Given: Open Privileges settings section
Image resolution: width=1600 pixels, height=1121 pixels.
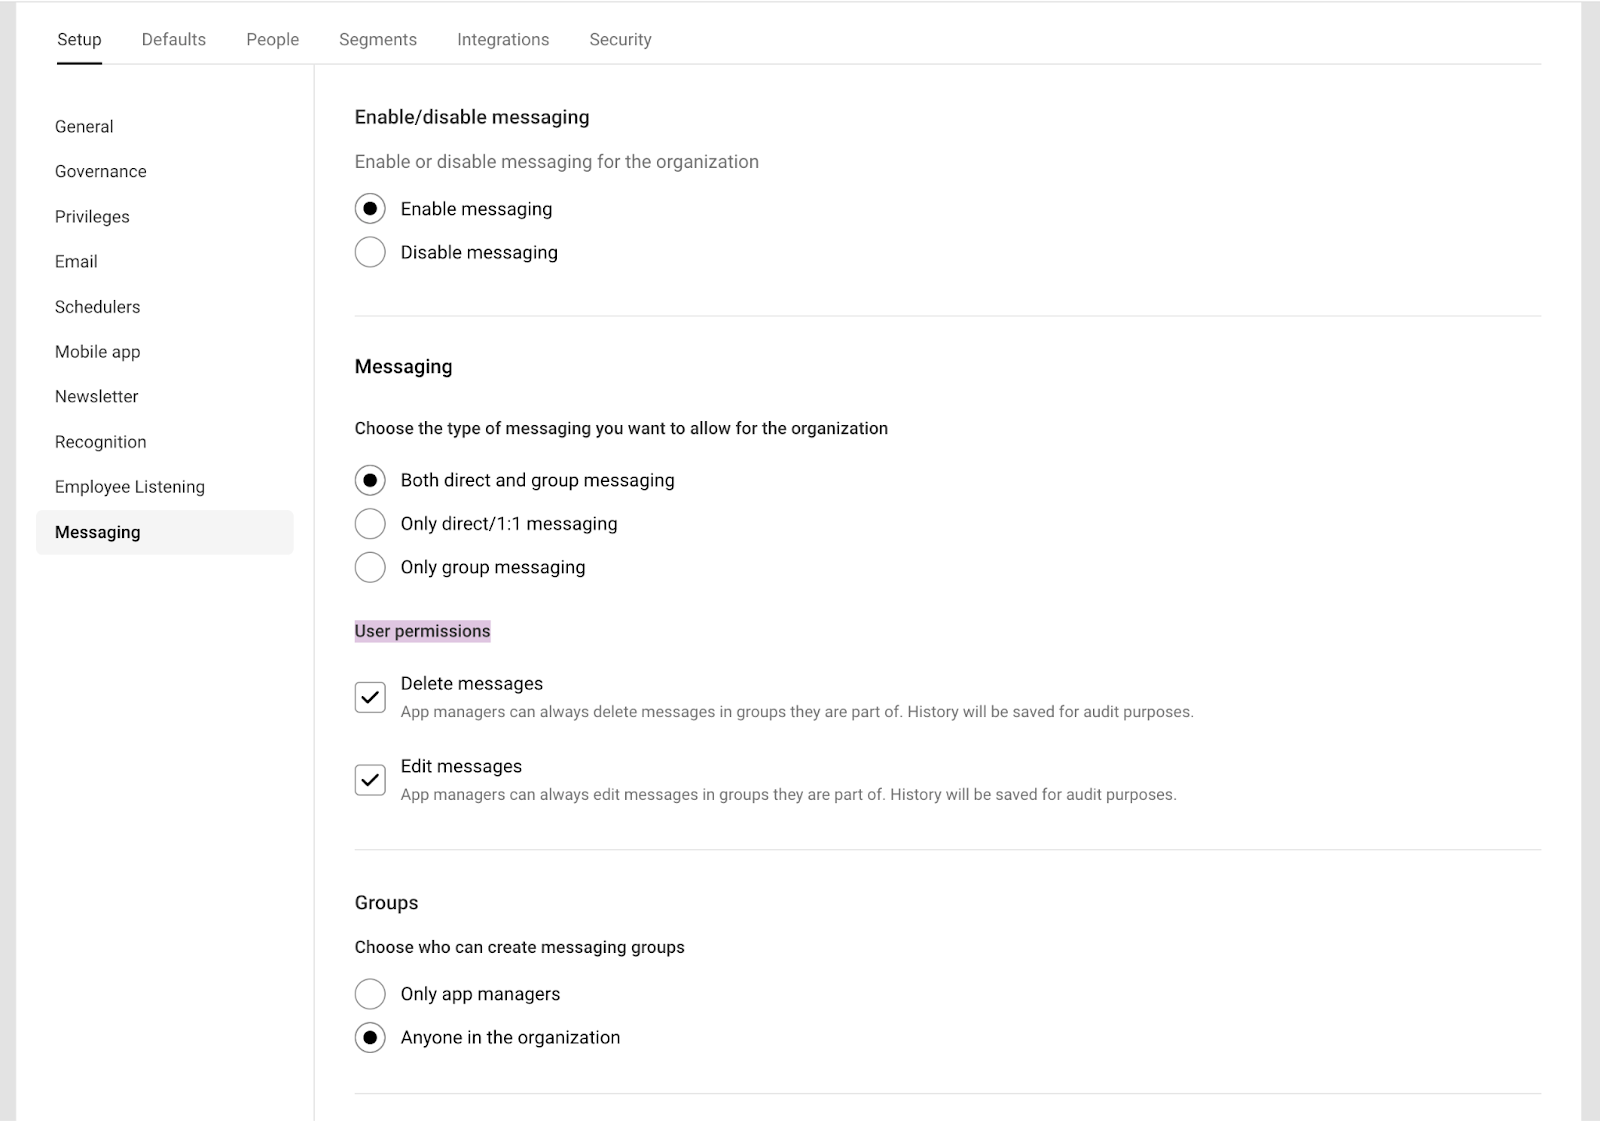Looking at the screenshot, I should click(x=92, y=217).
